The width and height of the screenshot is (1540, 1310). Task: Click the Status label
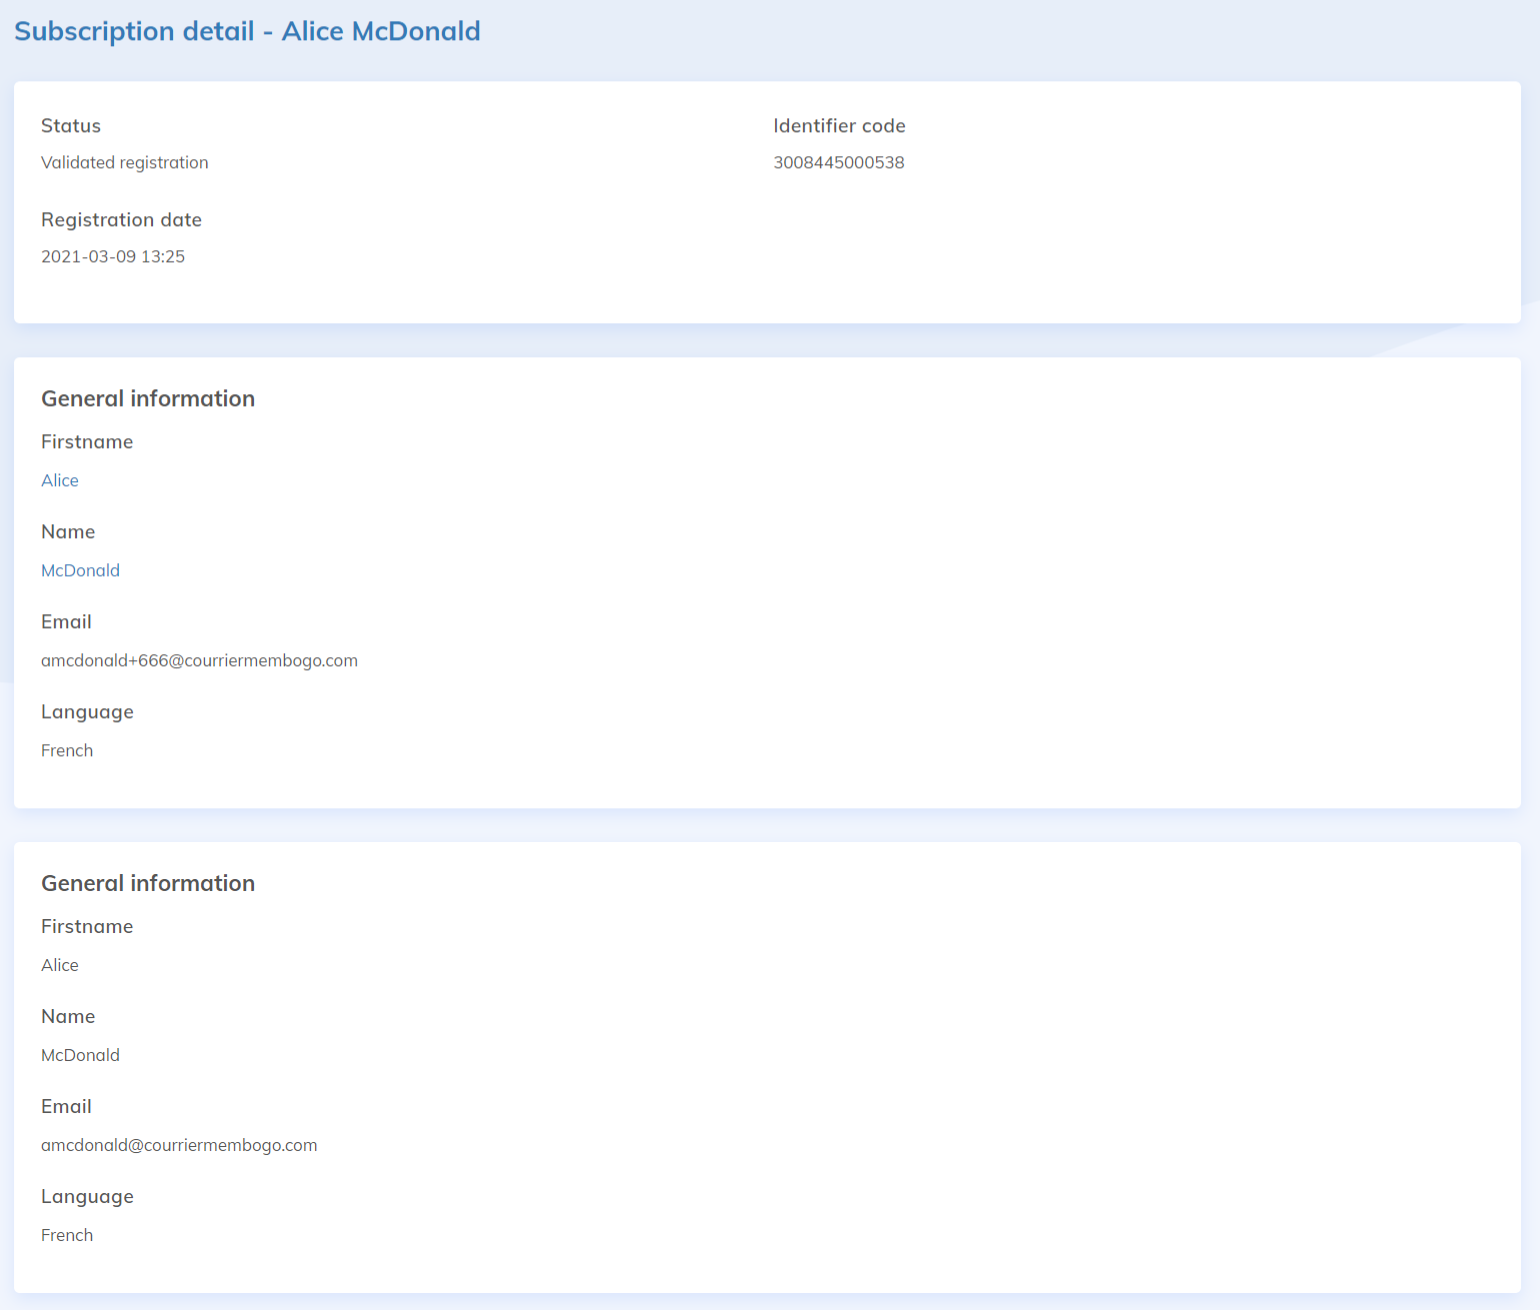pyautogui.click(x=70, y=126)
